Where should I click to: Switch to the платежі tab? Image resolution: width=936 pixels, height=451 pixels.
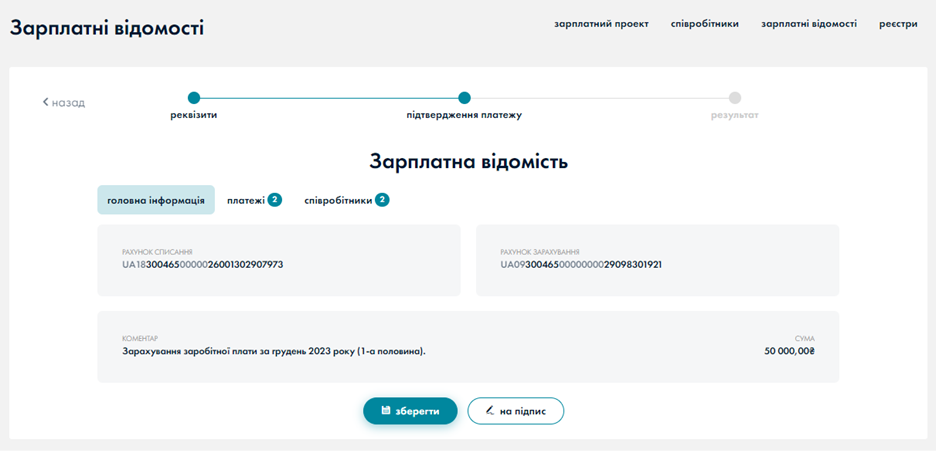245,200
